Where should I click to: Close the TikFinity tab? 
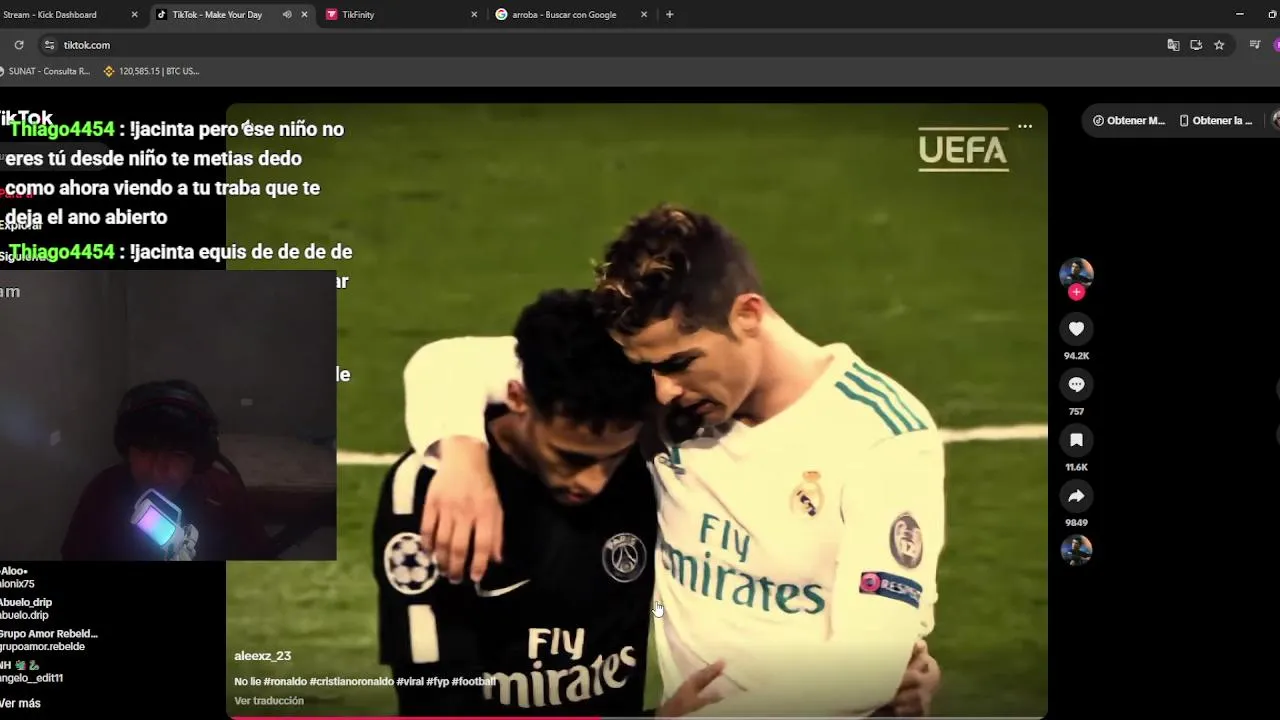(x=474, y=15)
